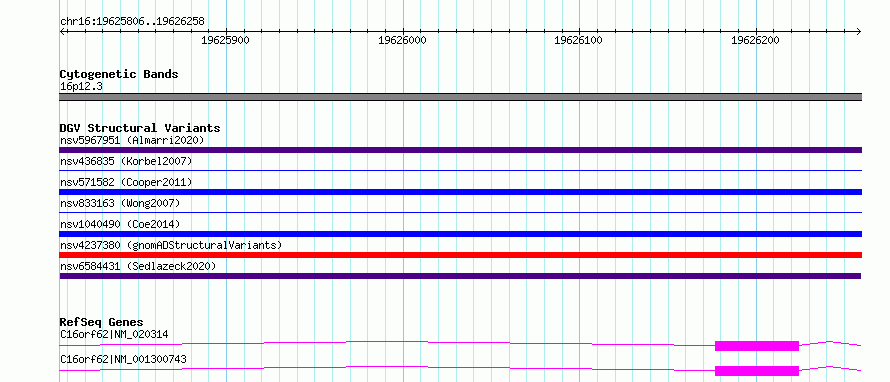890x382 pixels.
Task: Open transcript C16orf62|NM_020314 label
Action: click(x=114, y=334)
